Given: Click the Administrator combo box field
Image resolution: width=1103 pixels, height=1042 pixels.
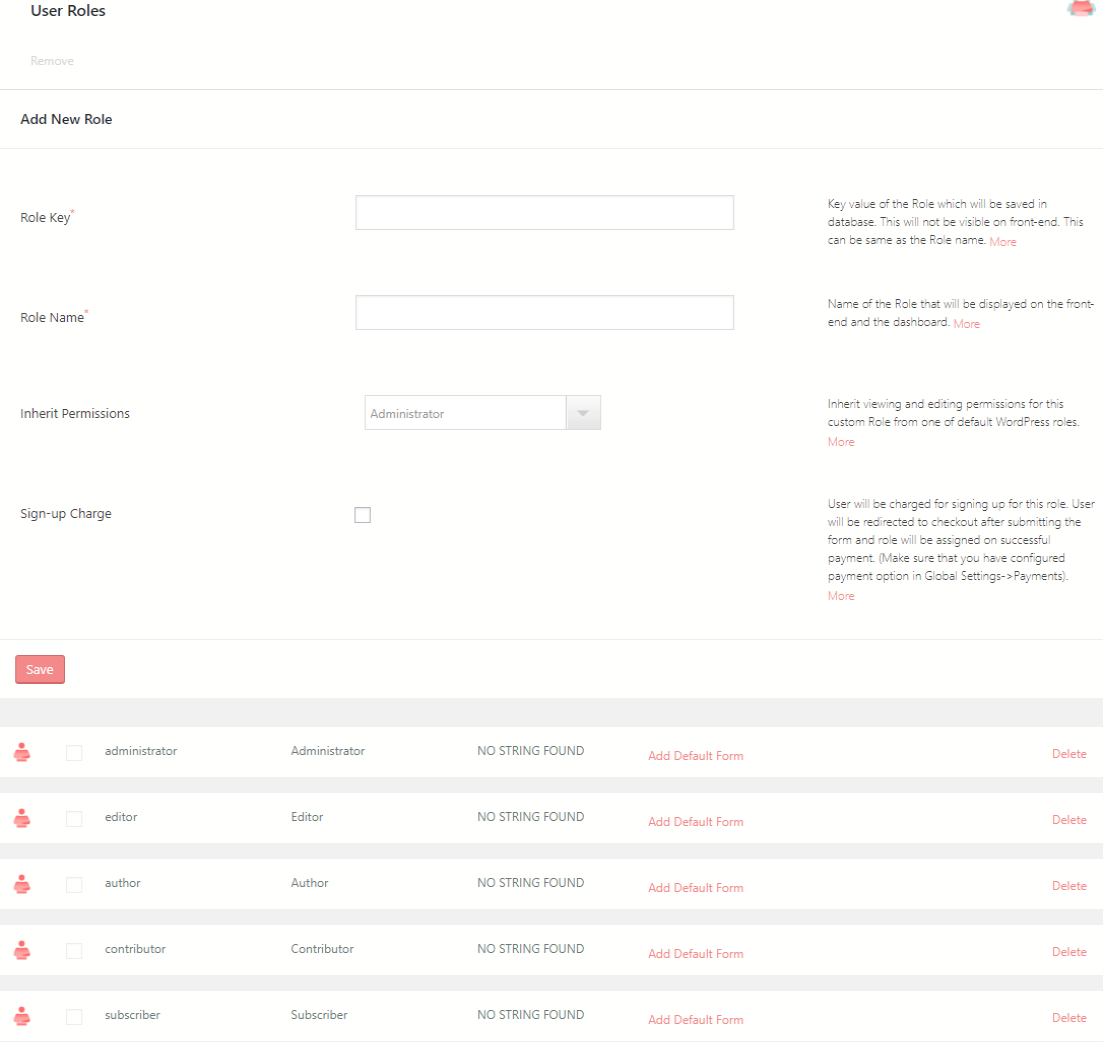Looking at the screenshot, I should (x=465, y=413).
